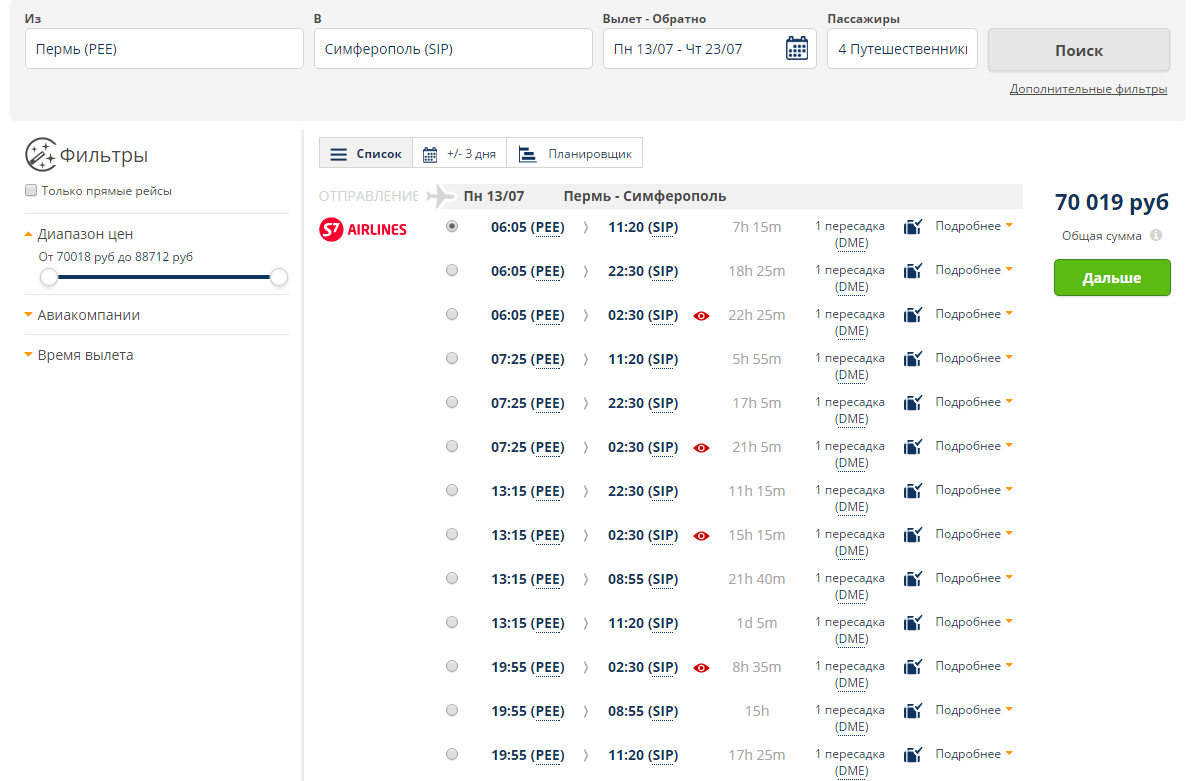Expand Время вылета filter section

tap(79, 355)
